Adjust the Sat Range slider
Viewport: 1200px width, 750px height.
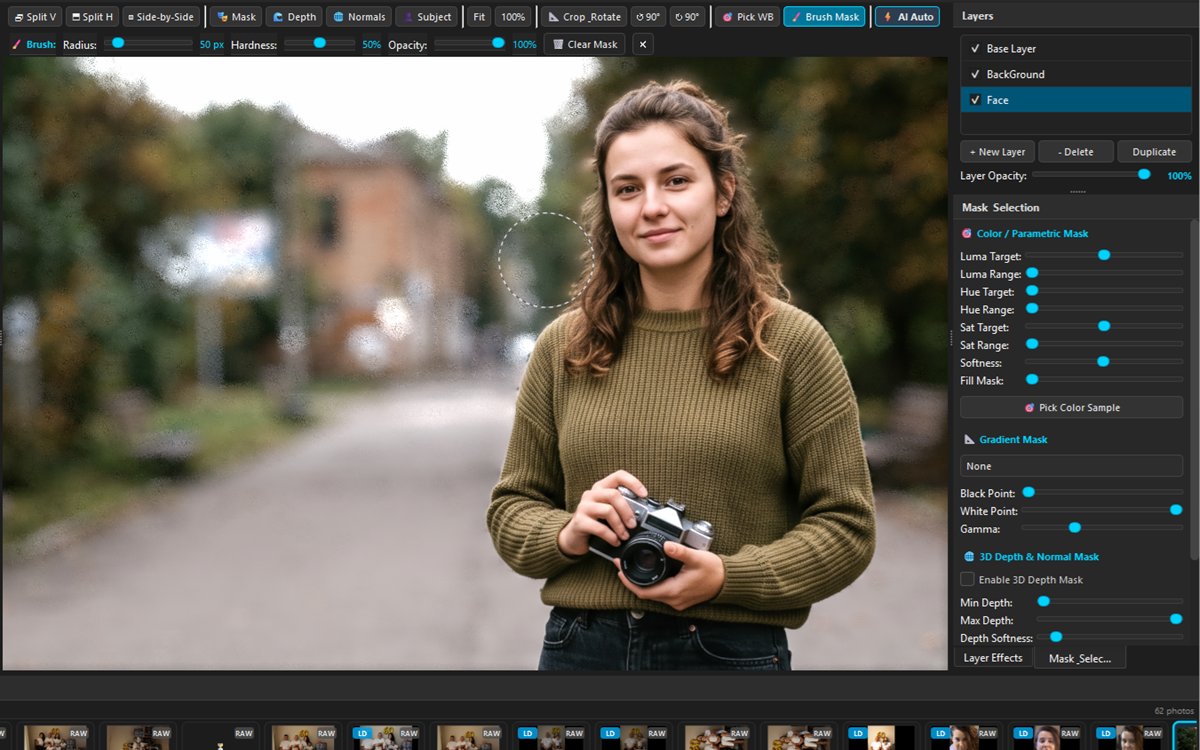coord(1104,345)
